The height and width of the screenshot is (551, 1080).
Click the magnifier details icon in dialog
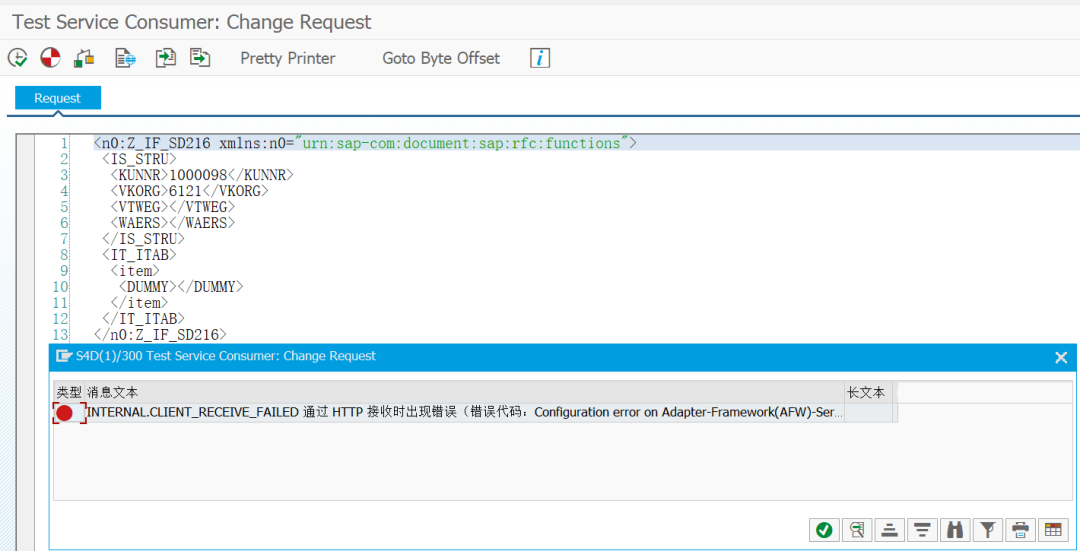pos(857,530)
